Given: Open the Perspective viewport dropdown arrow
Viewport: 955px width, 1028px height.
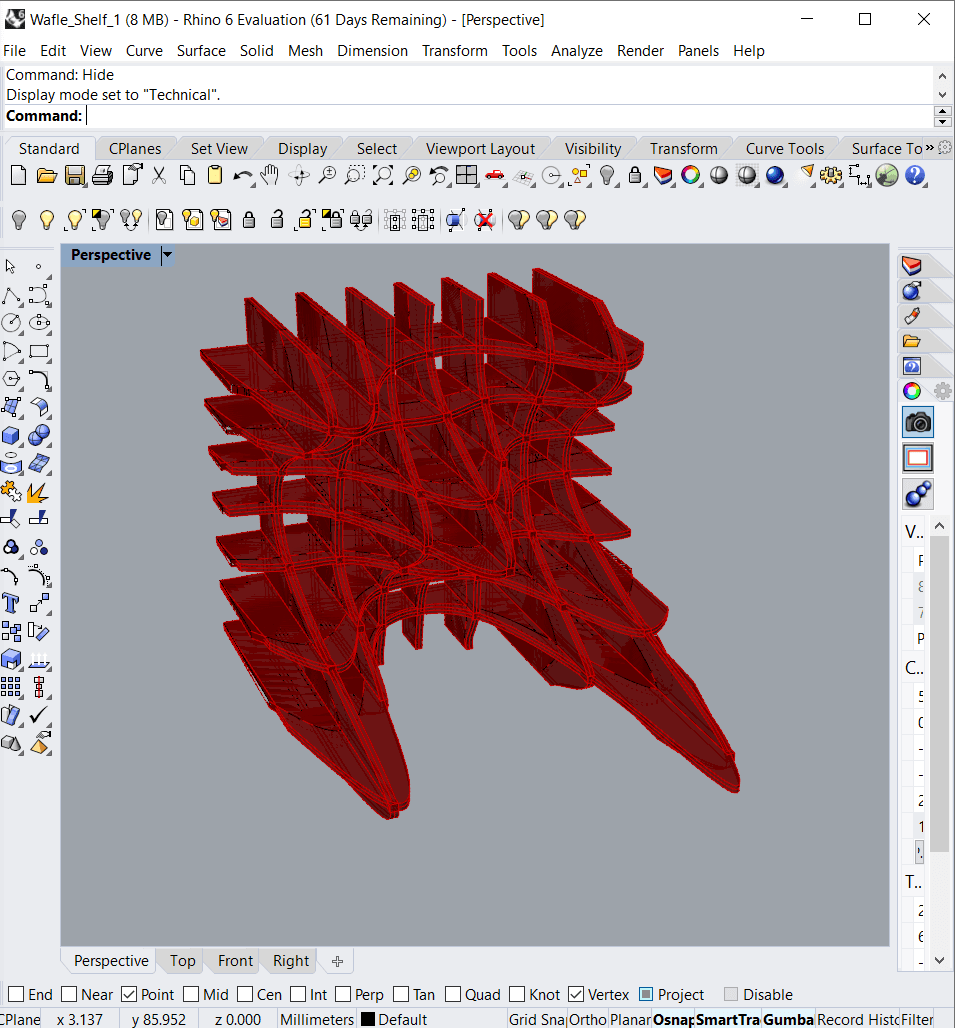Looking at the screenshot, I should click(x=167, y=255).
